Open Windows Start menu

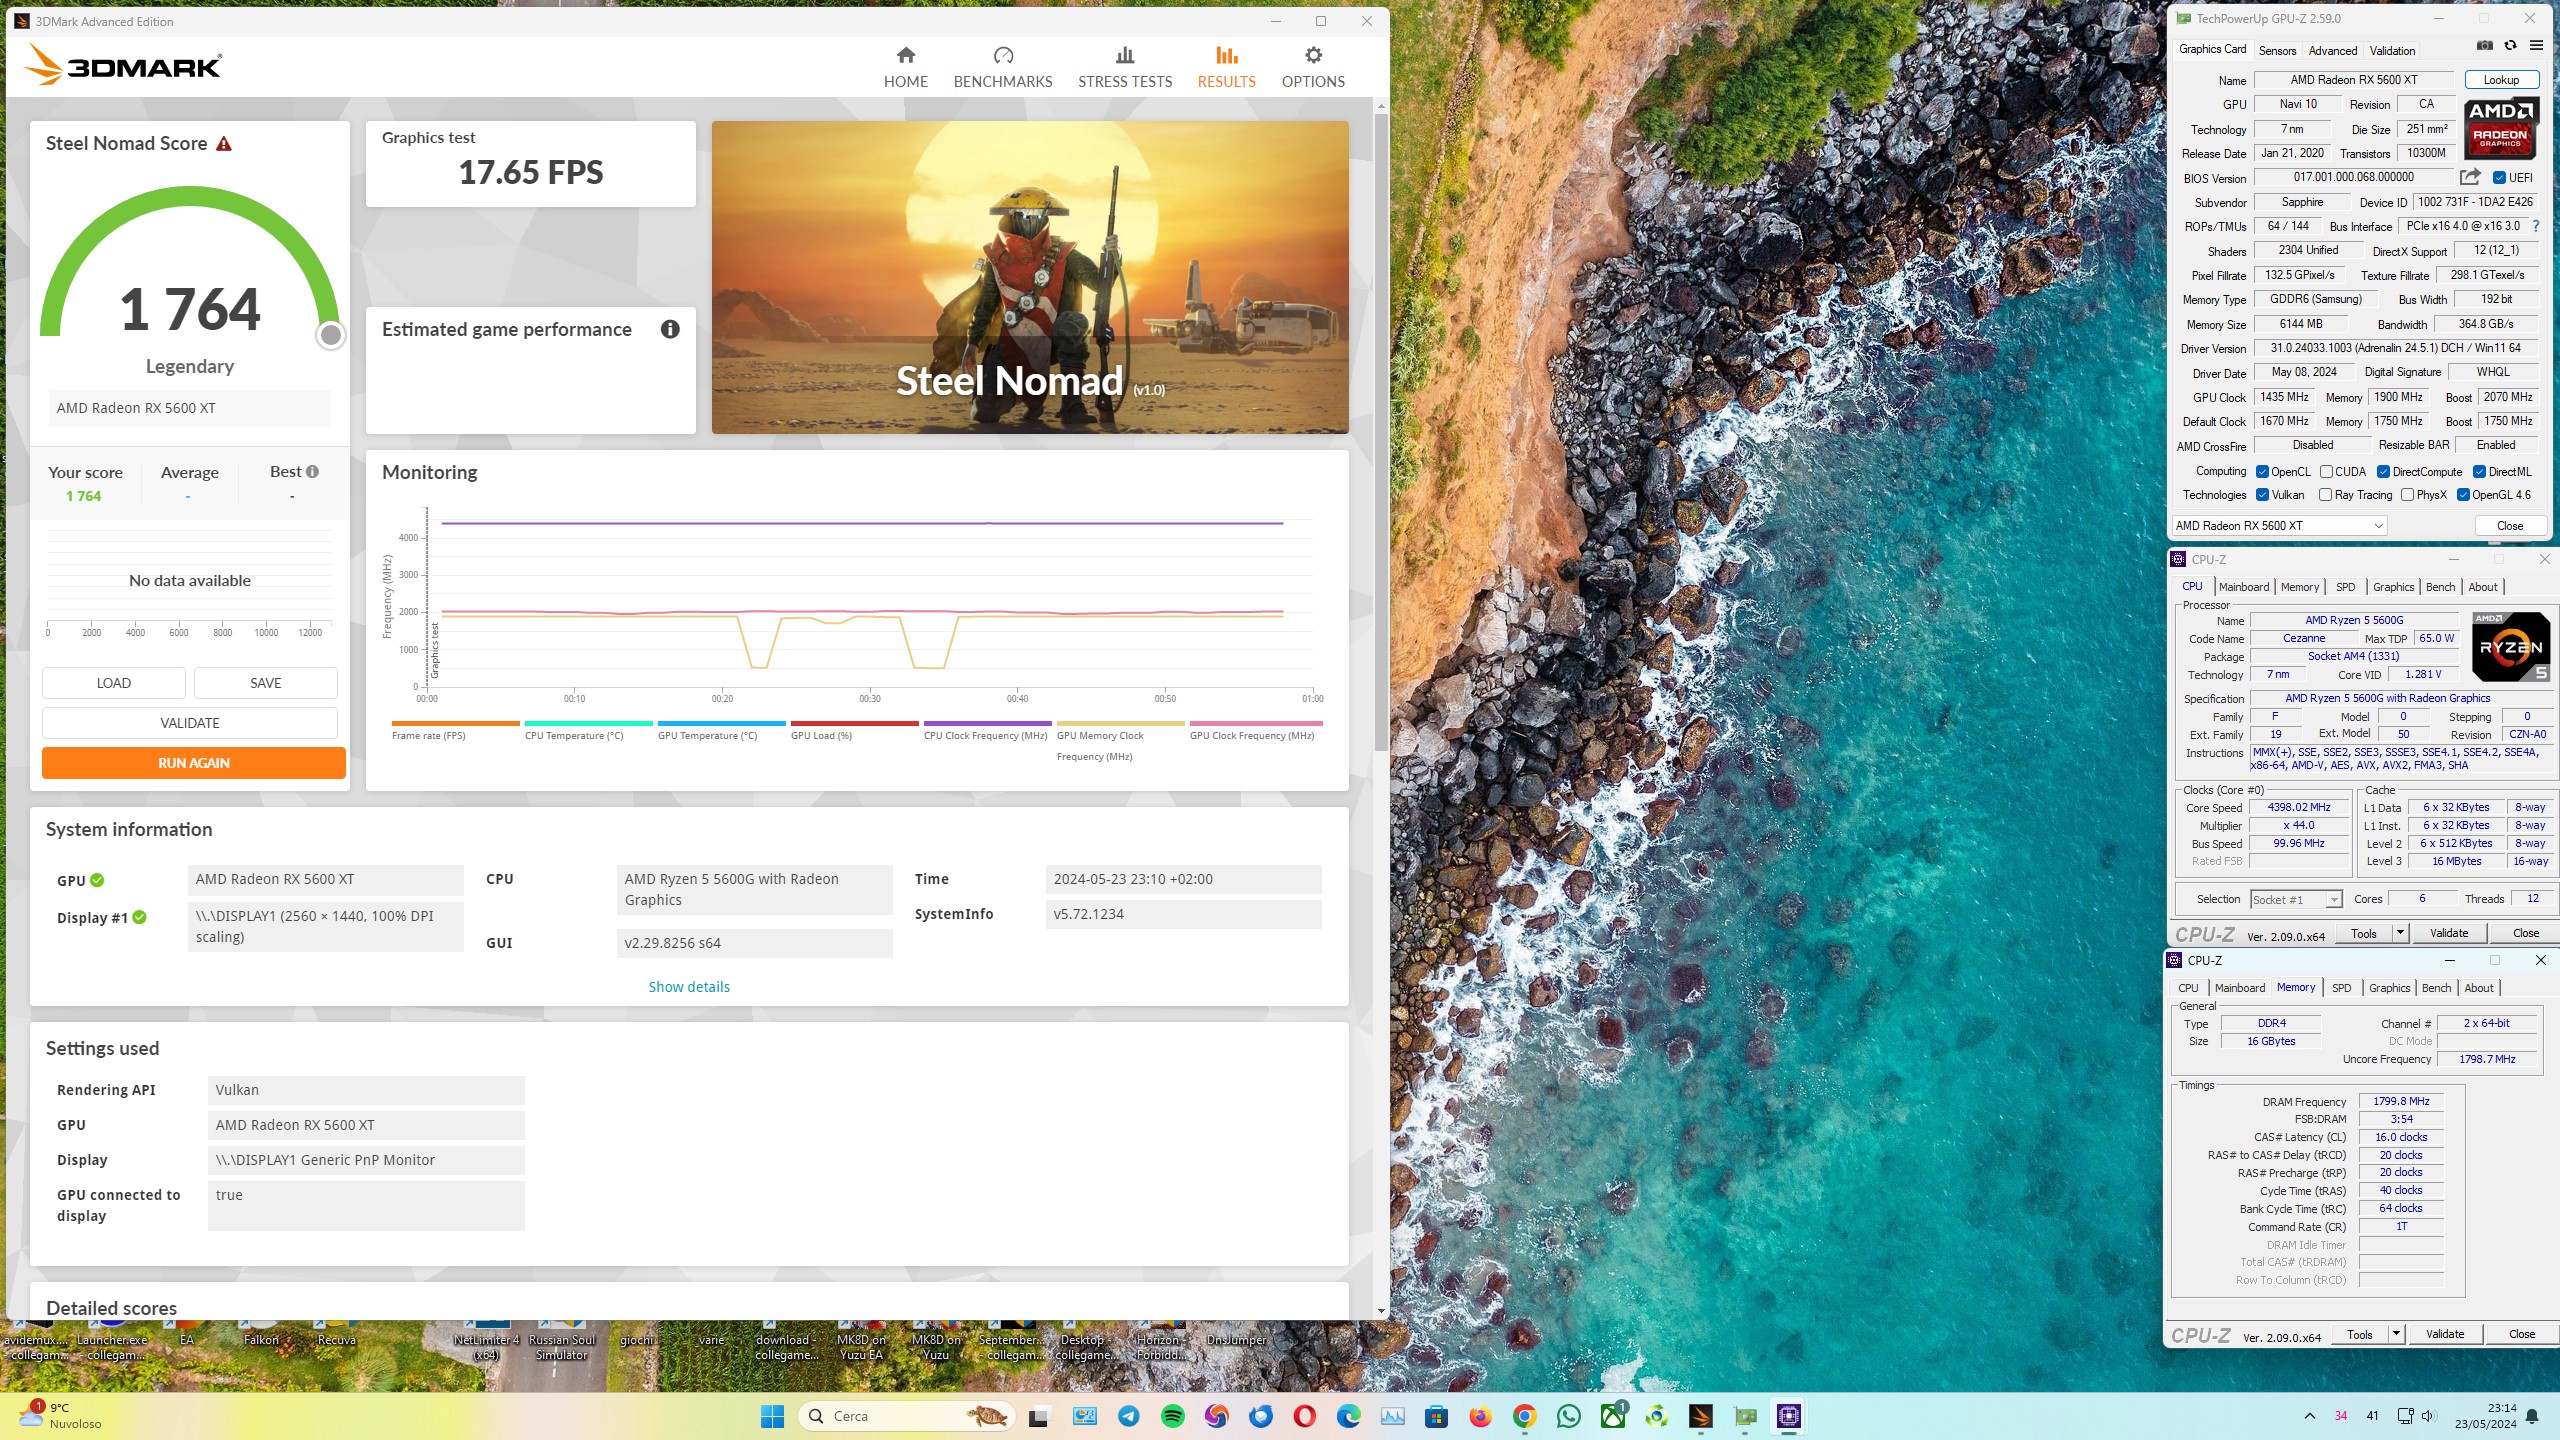(772, 1416)
